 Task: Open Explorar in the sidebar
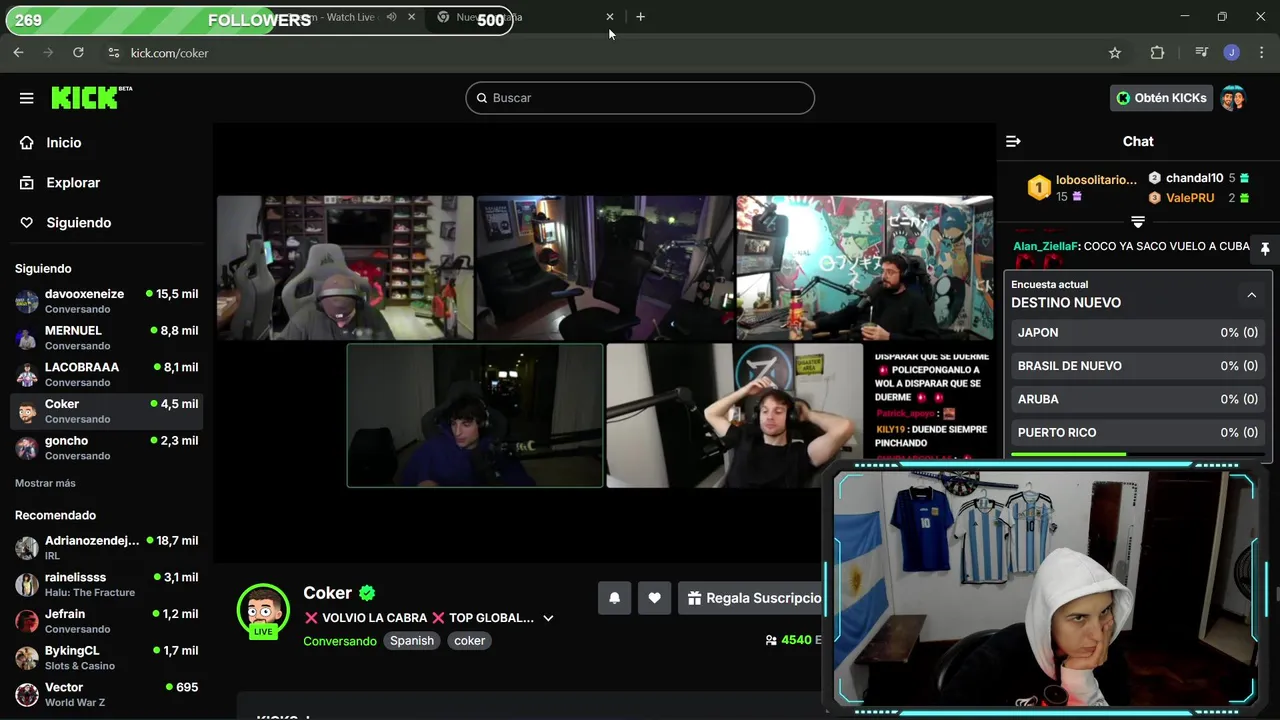pyautogui.click(x=73, y=183)
